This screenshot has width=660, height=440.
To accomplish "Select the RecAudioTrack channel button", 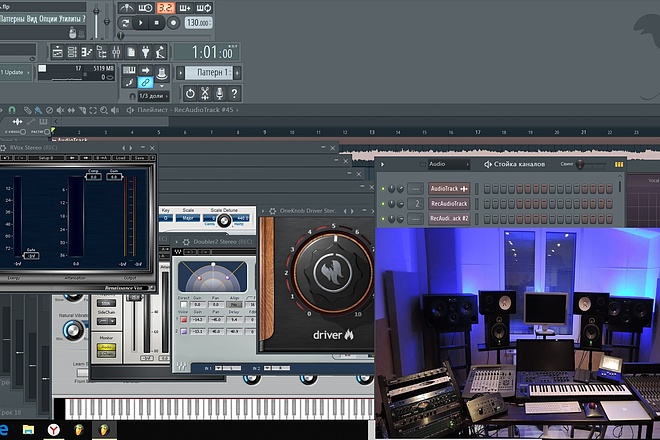I will (x=449, y=204).
